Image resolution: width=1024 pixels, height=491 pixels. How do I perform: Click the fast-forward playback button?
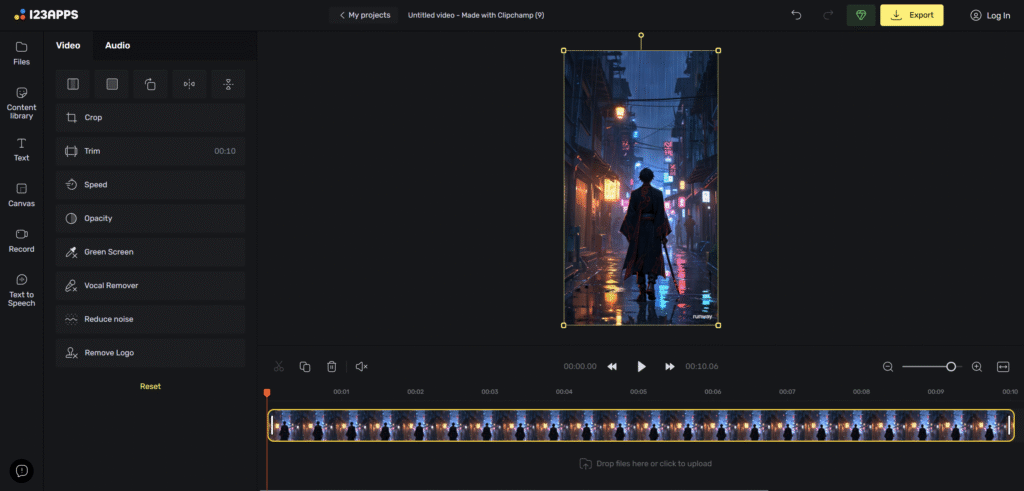pos(669,366)
